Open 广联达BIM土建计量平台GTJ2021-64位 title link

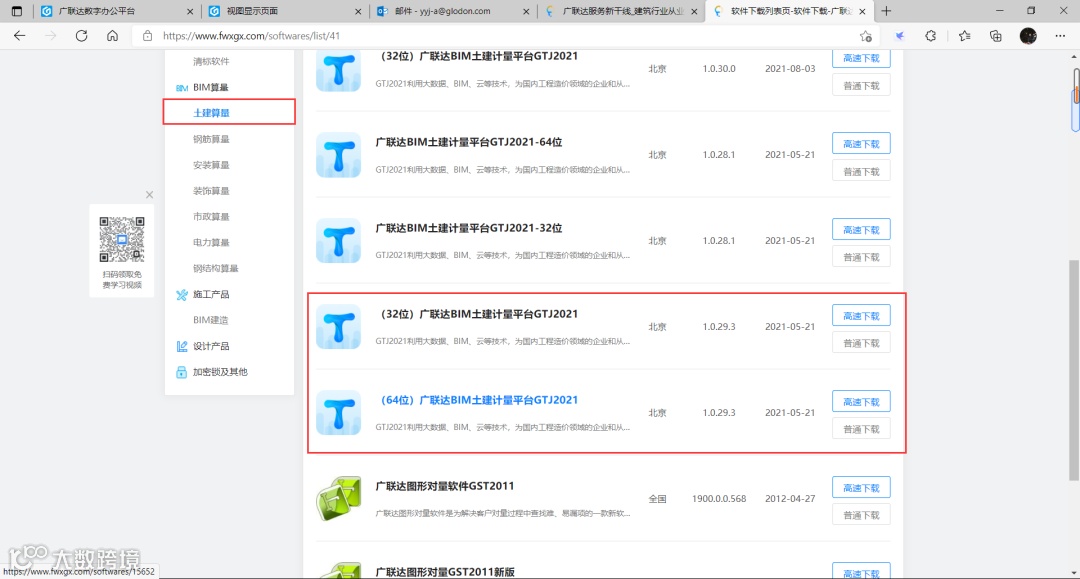(468, 142)
